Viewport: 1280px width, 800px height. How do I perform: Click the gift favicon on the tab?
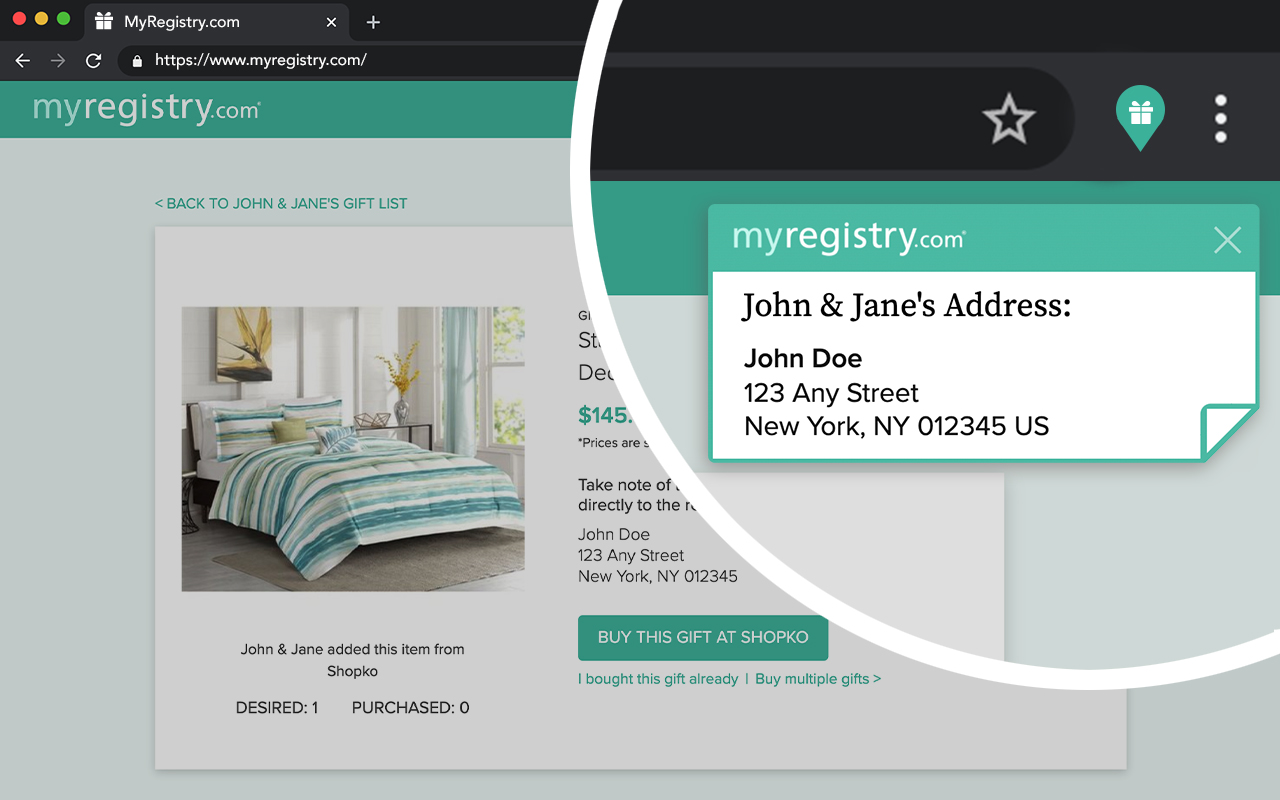click(x=103, y=22)
